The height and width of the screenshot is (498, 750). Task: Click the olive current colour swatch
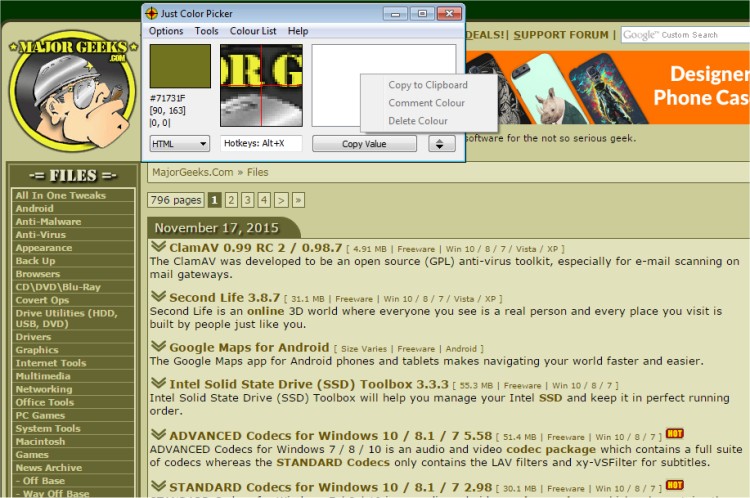click(180, 66)
